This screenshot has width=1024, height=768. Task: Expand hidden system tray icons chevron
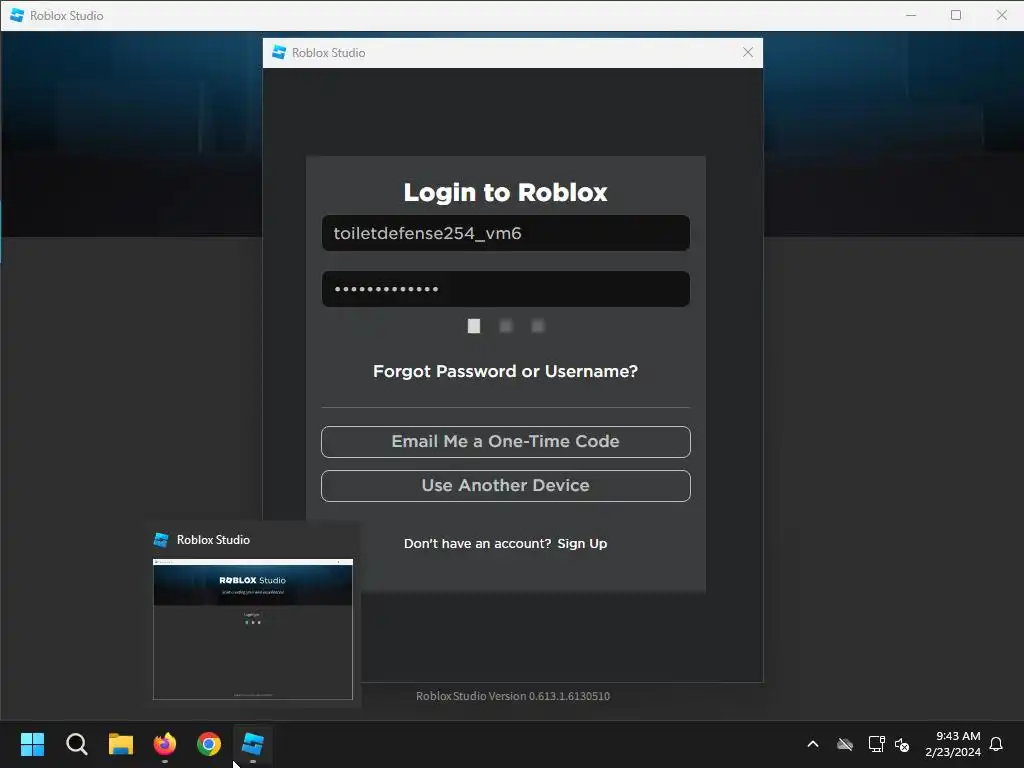pyautogui.click(x=813, y=744)
